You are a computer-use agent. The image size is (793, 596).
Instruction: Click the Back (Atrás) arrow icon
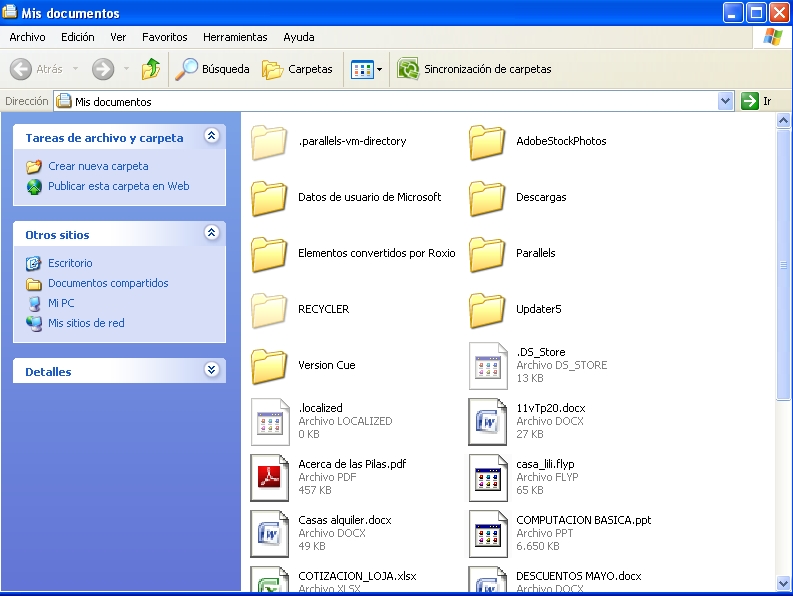[x=21, y=69]
